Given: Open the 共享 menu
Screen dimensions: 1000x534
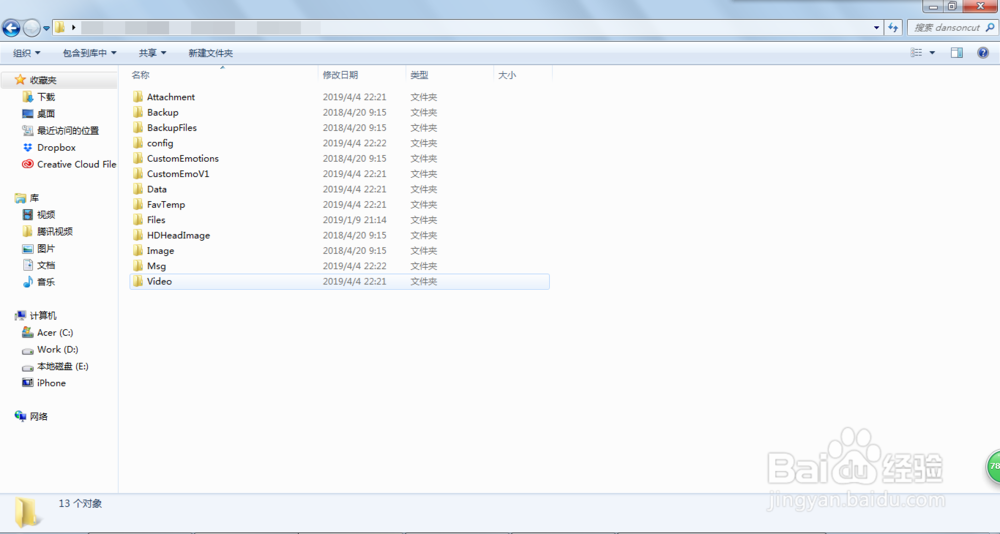Looking at the screenshot, I should [x=152, y=53].
